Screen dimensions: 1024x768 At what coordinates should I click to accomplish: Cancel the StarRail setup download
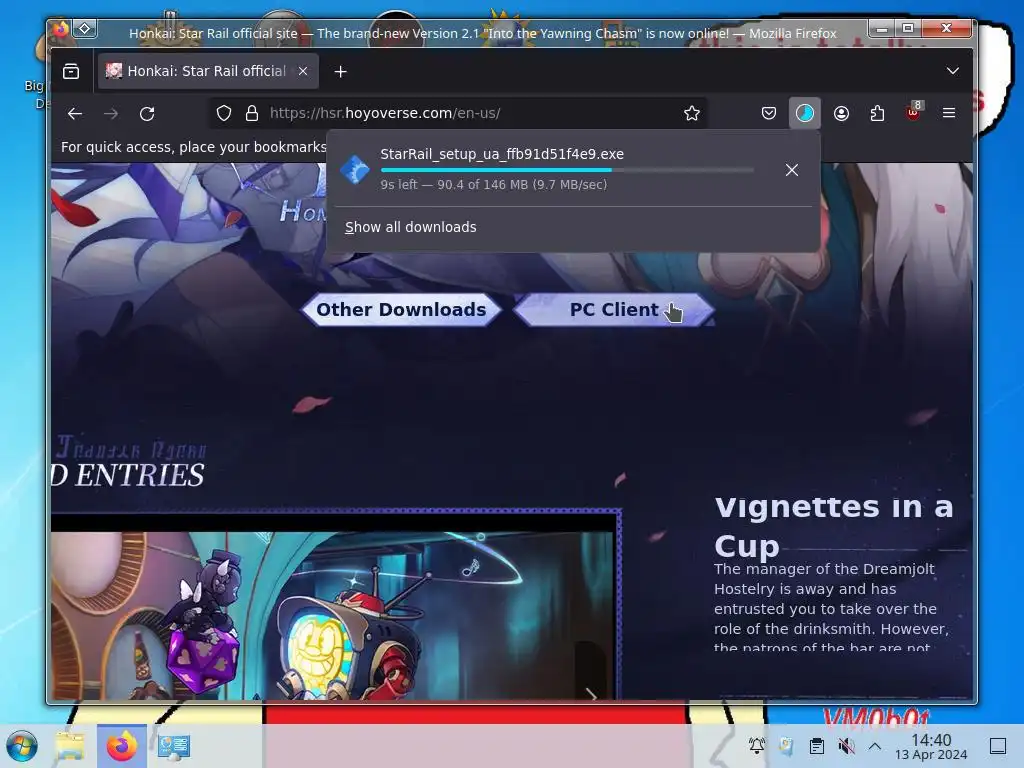click(x=792, y=170)
